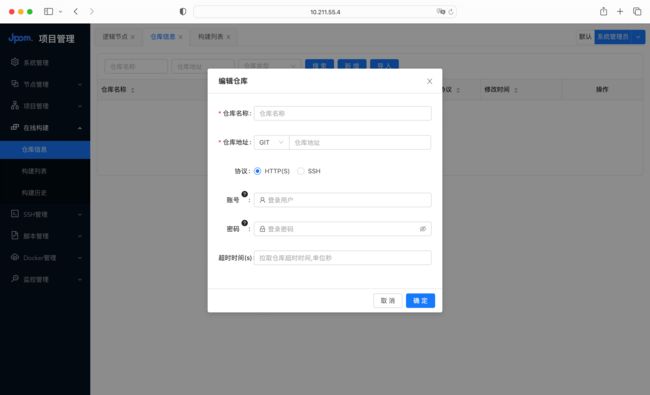
Task: Click the browser address bar 10.211.55.4
Action: point(325,12)
